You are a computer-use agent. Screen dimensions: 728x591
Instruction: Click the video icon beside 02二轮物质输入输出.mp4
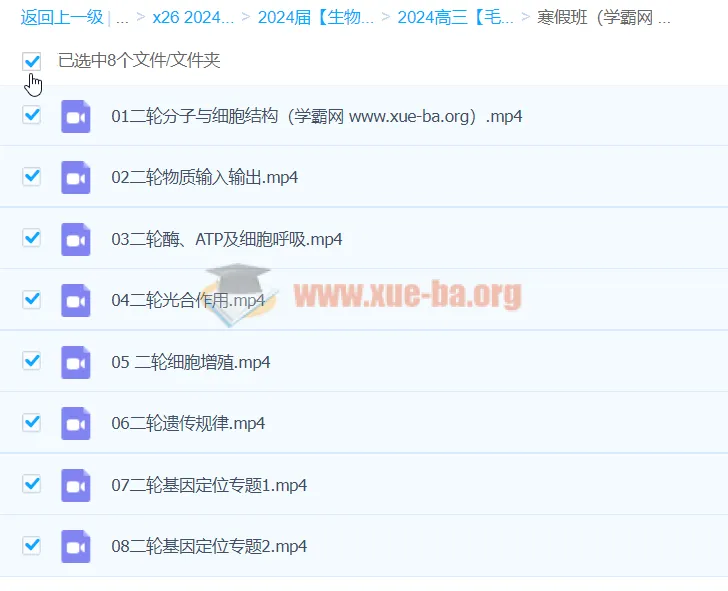pyautogui.click(x=76, y=178)
